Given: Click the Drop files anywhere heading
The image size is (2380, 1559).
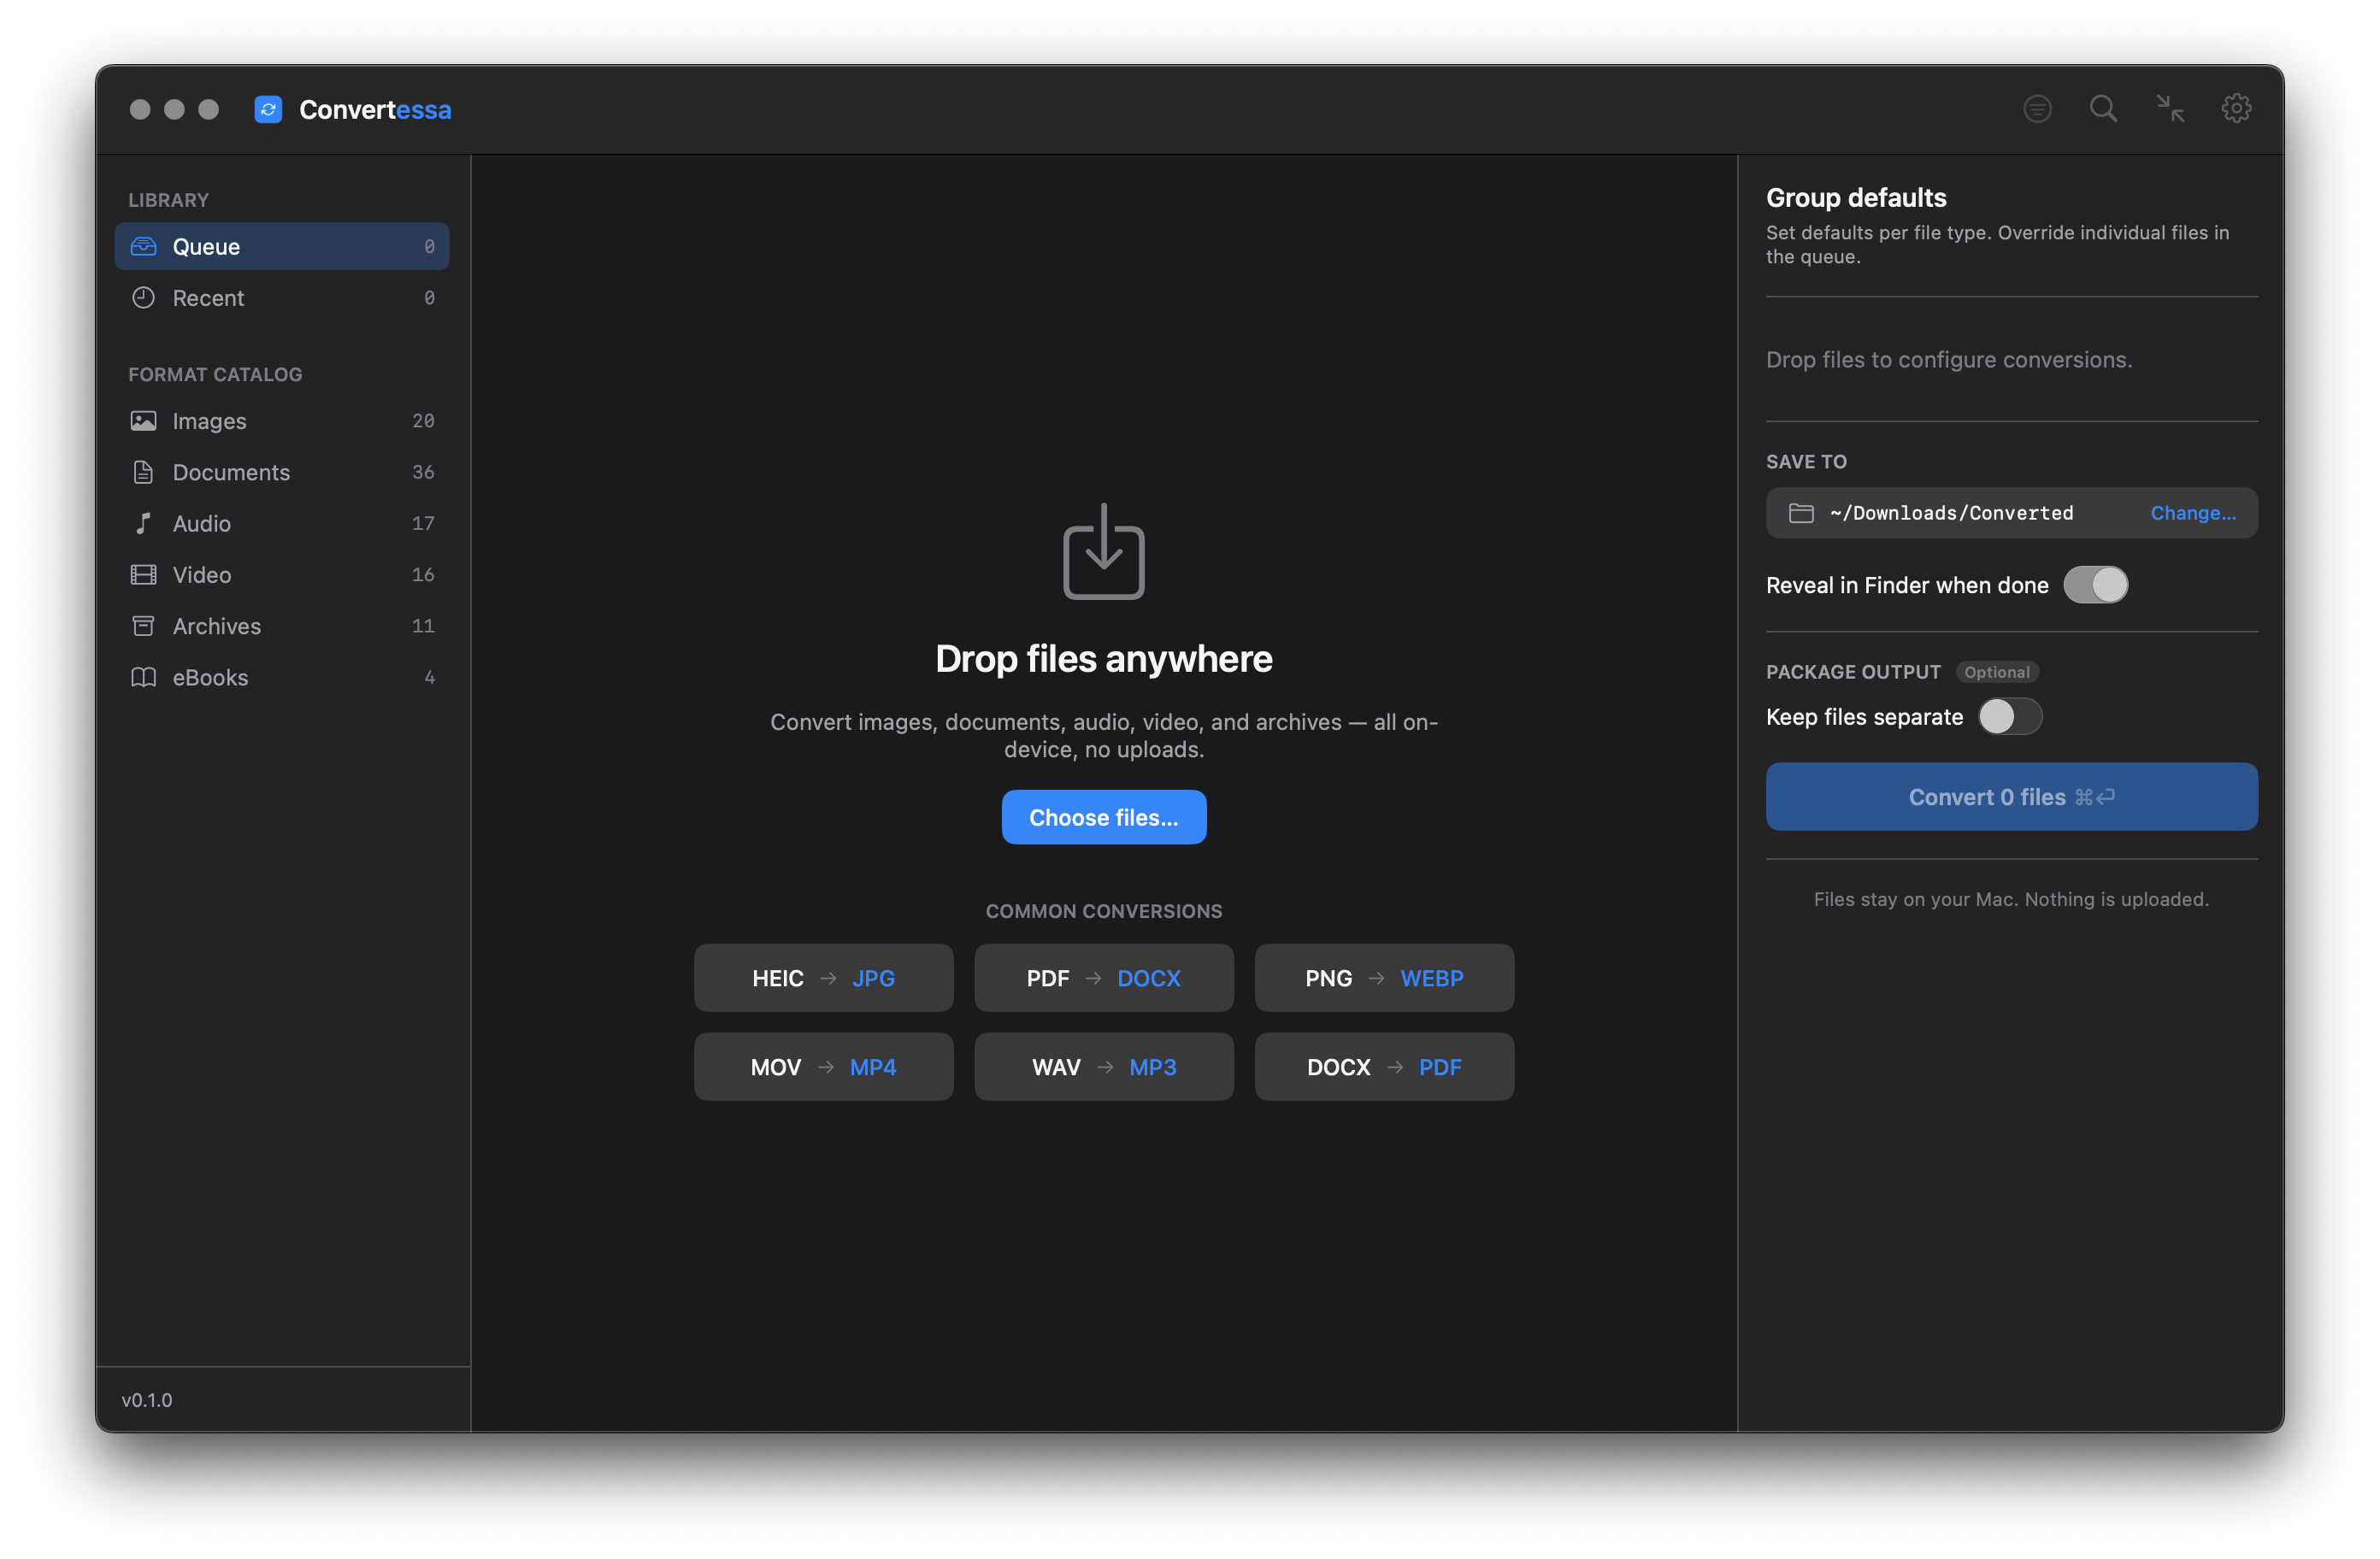Looking at the screenshot, I should pyautogui.click(x=1103, y=659).
